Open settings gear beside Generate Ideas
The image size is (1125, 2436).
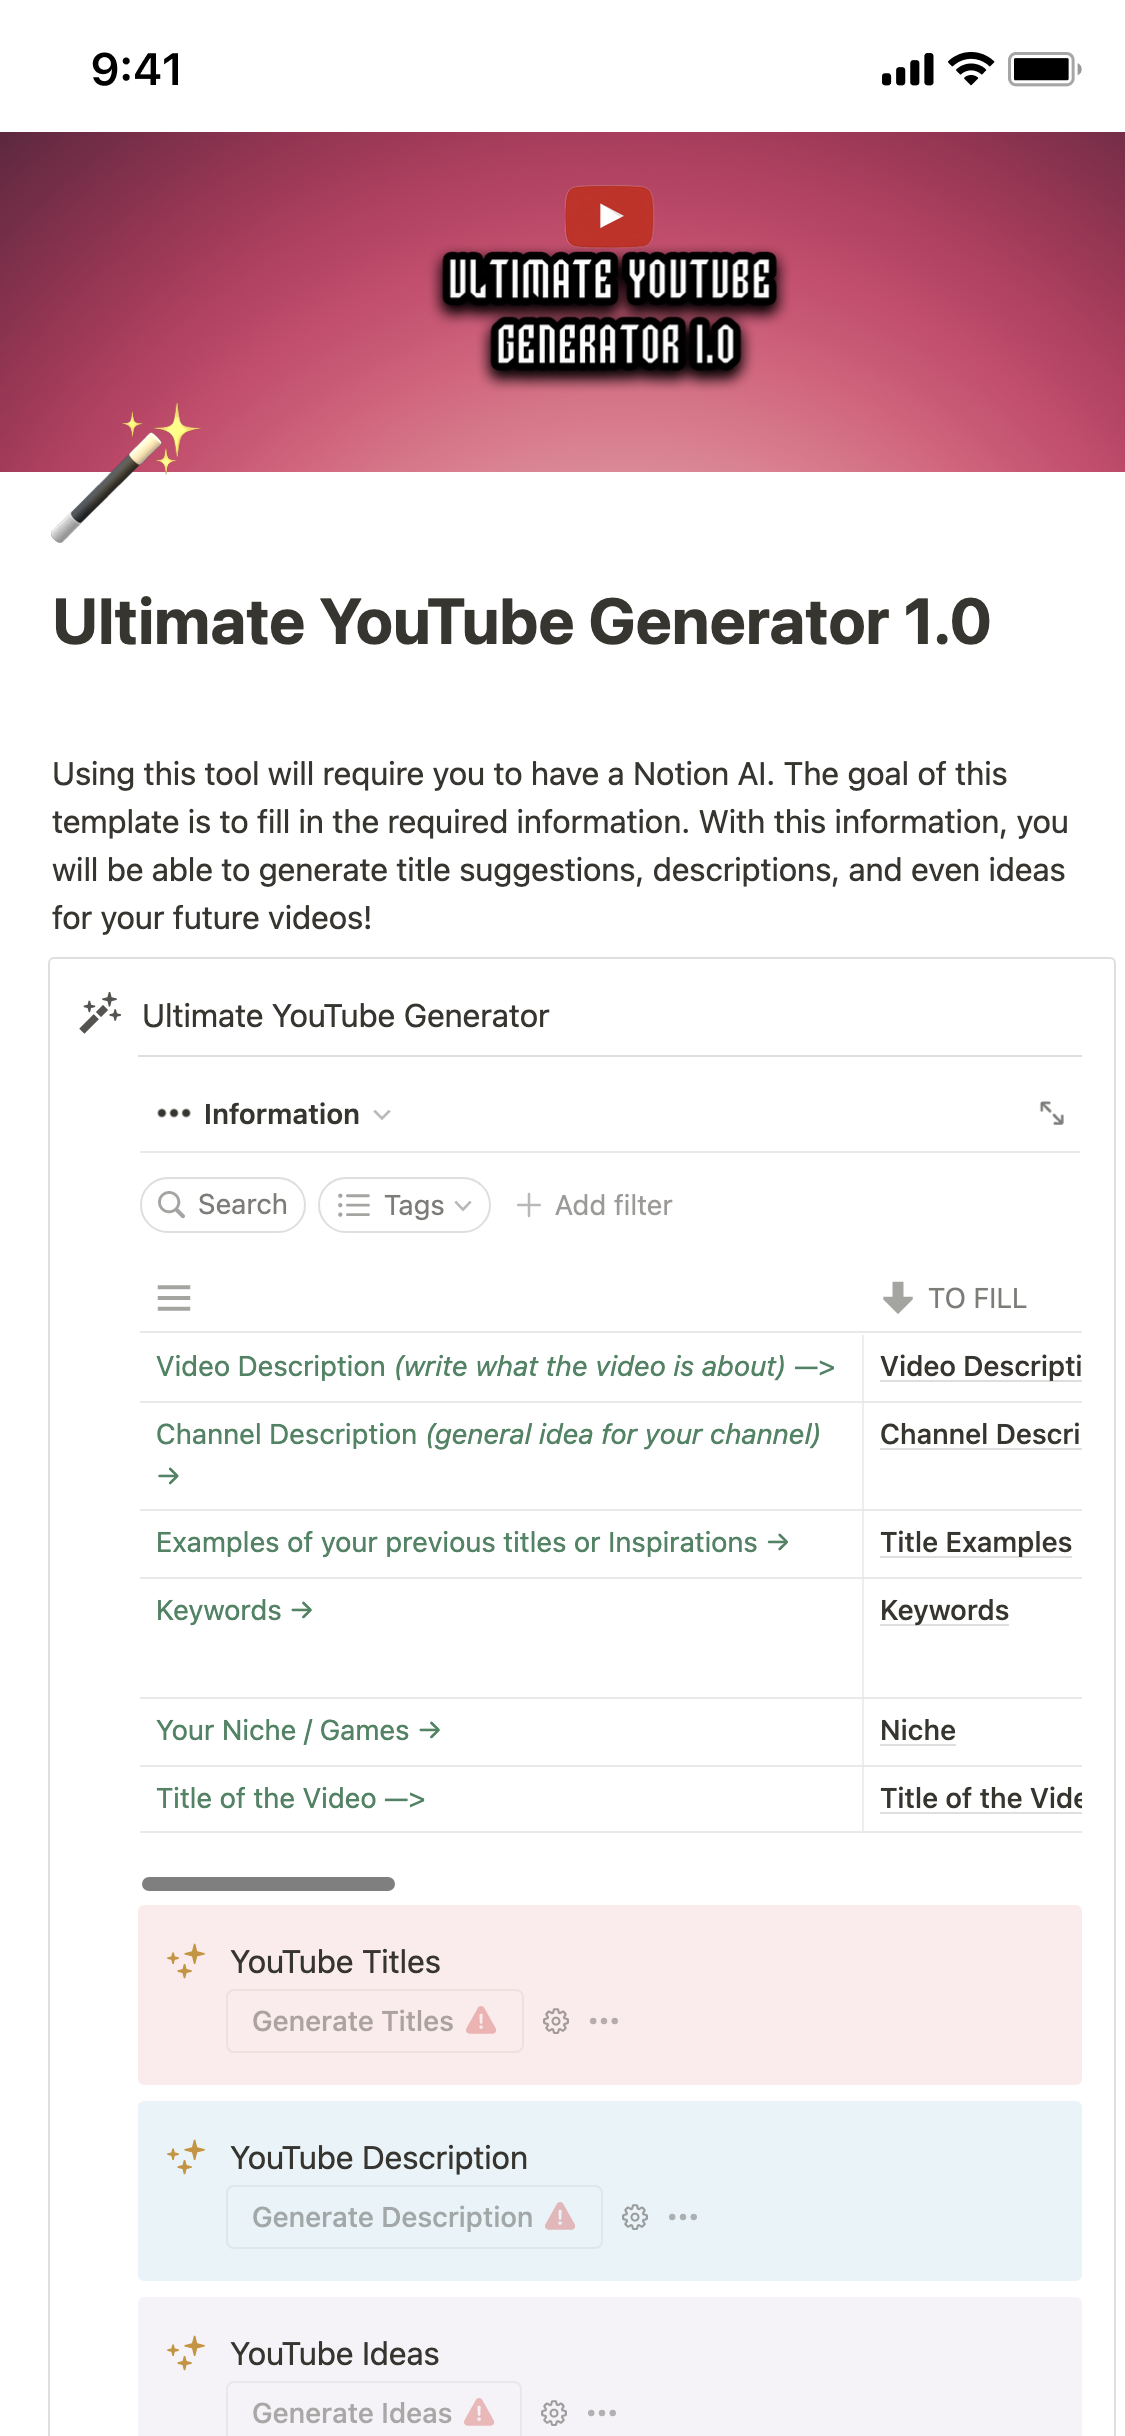[554, 2413]
